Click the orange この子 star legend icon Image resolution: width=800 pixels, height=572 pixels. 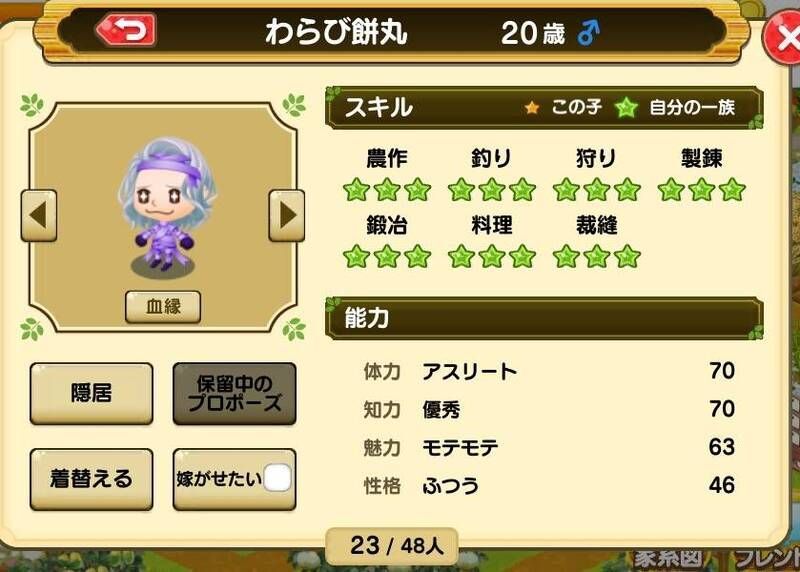pos(532,108)
